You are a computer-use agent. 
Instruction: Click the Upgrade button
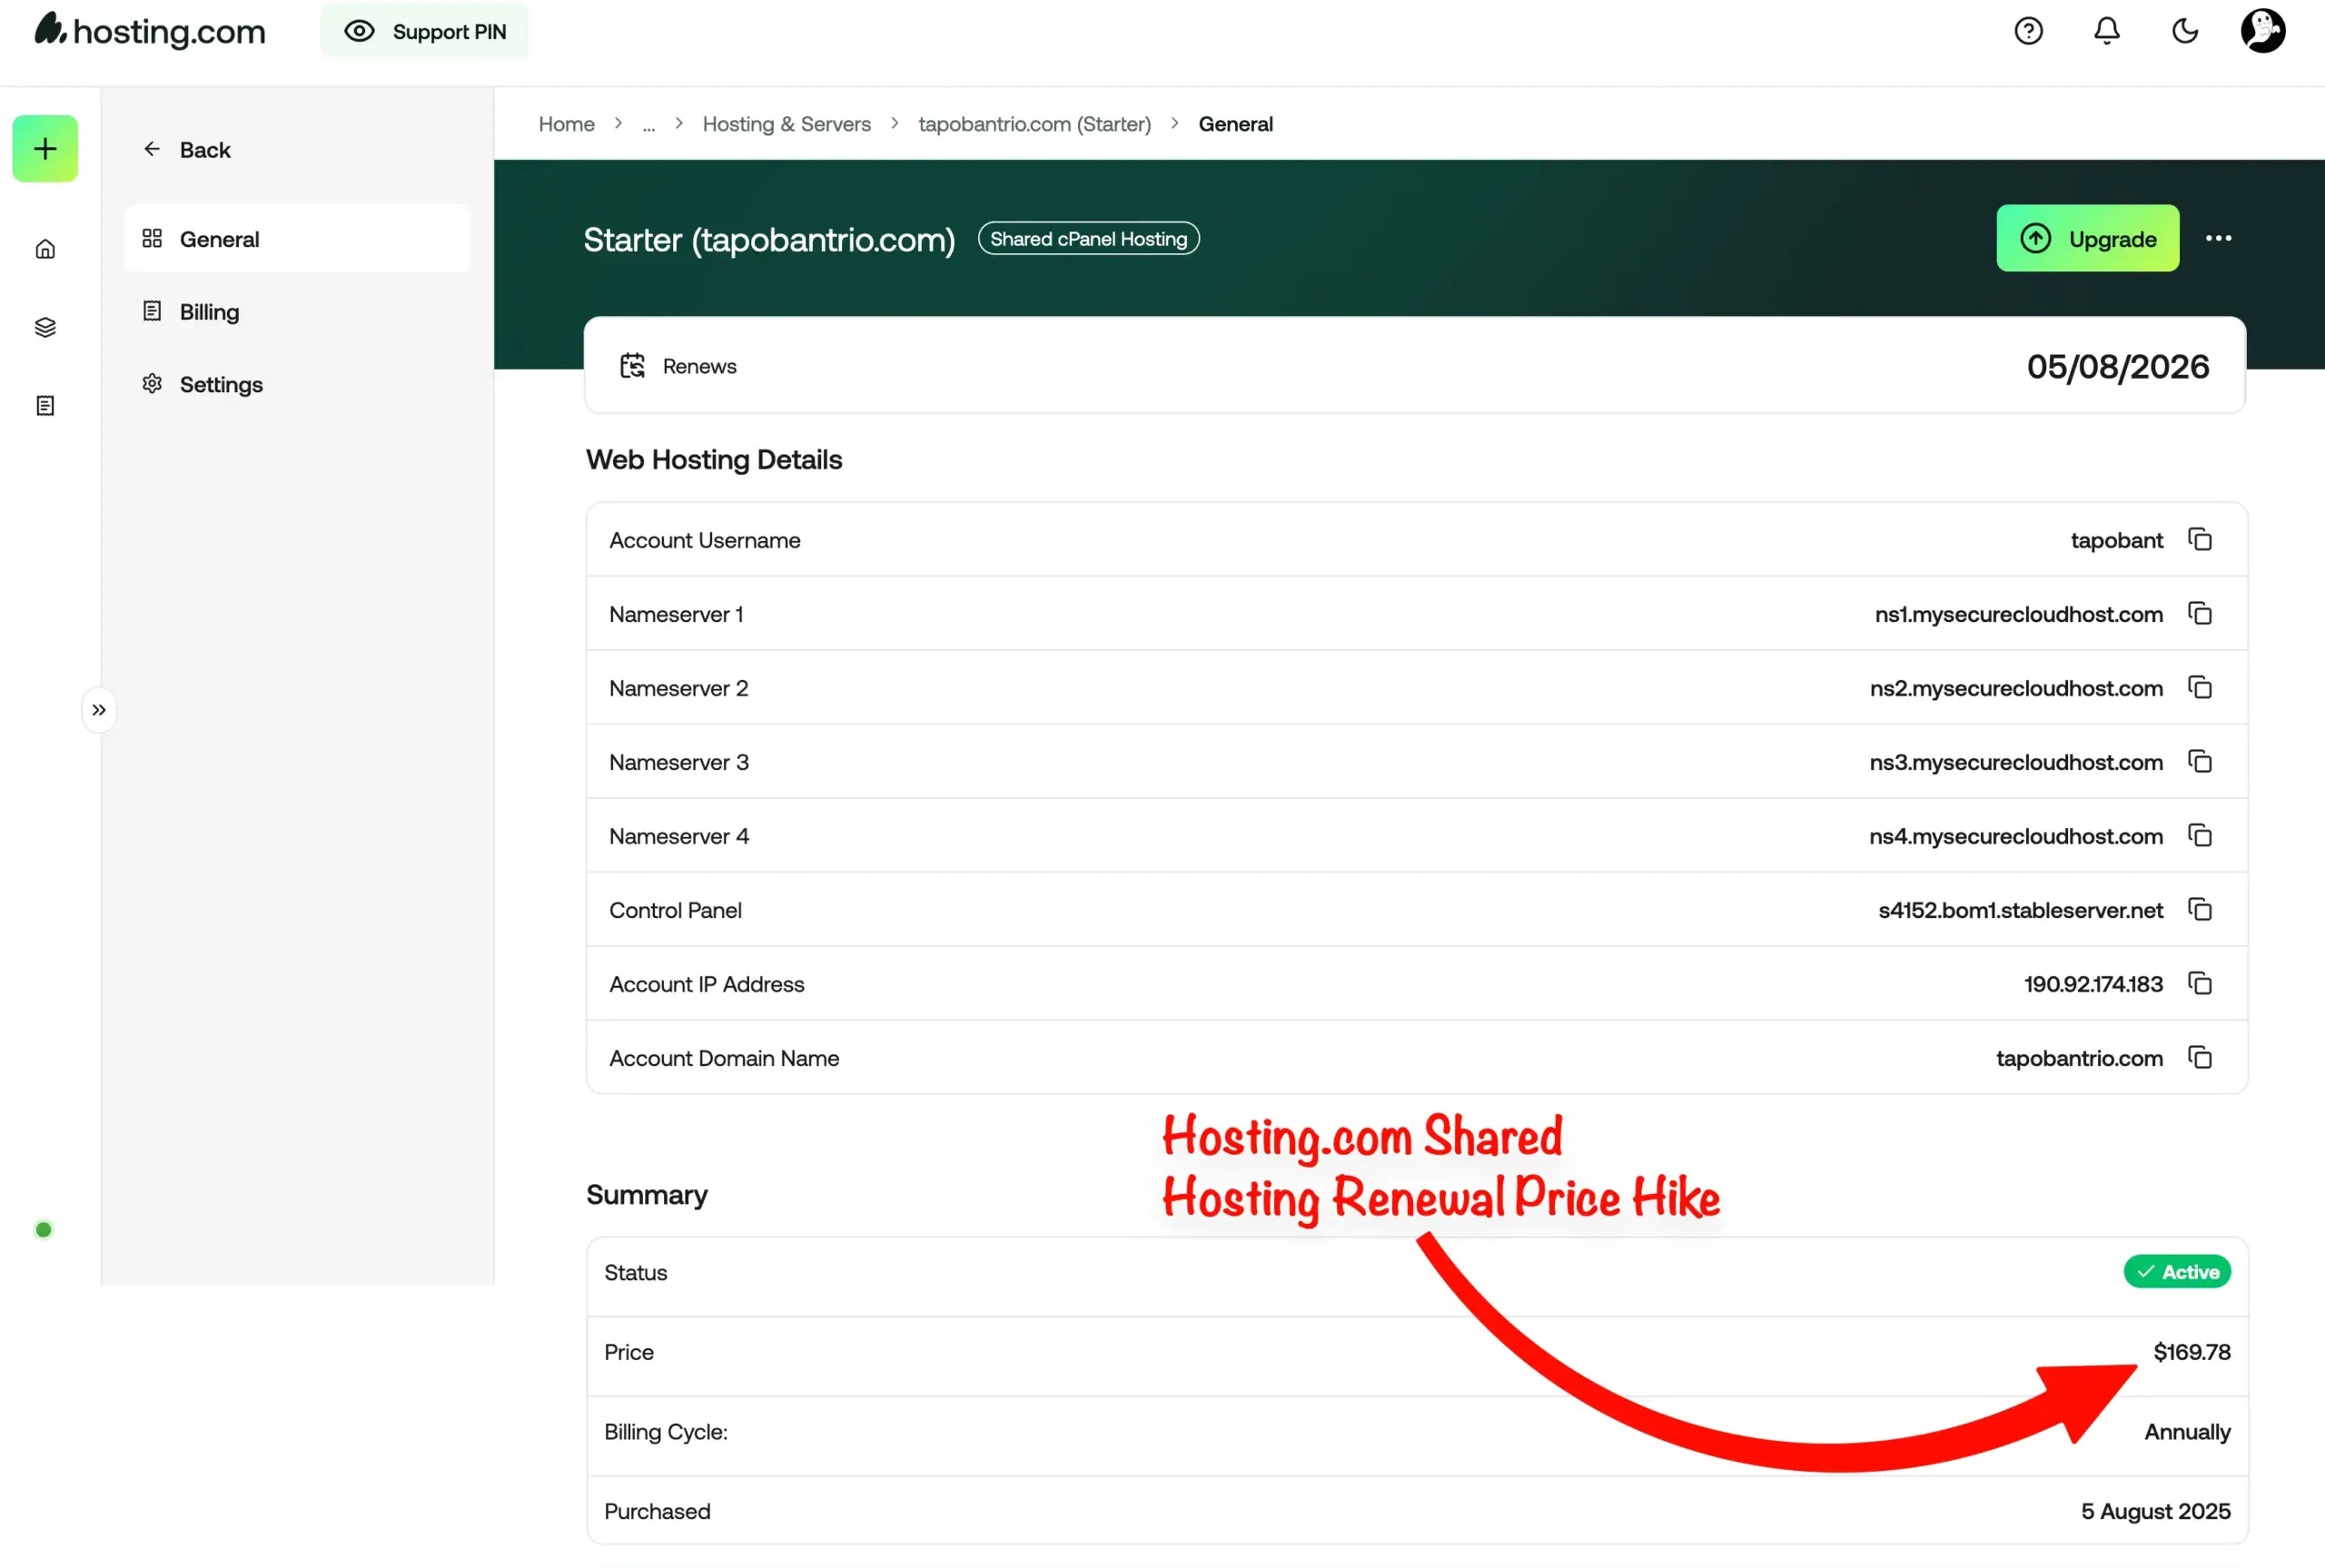click(2088, 238)
